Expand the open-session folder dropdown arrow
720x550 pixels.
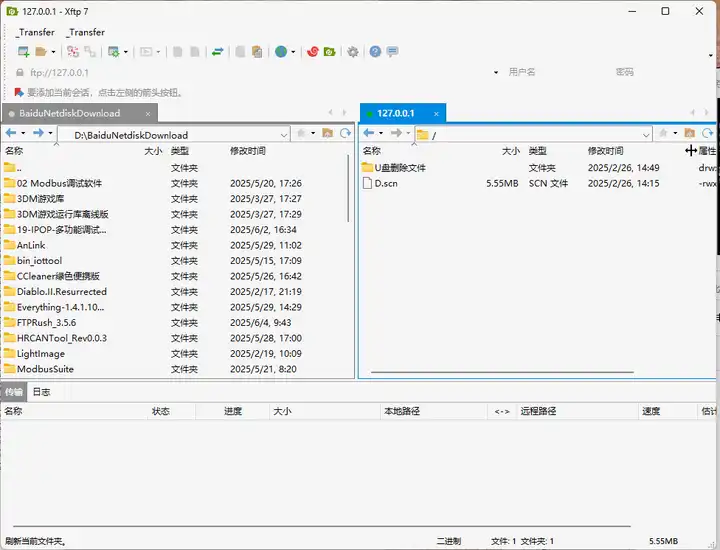coord(53,52)
